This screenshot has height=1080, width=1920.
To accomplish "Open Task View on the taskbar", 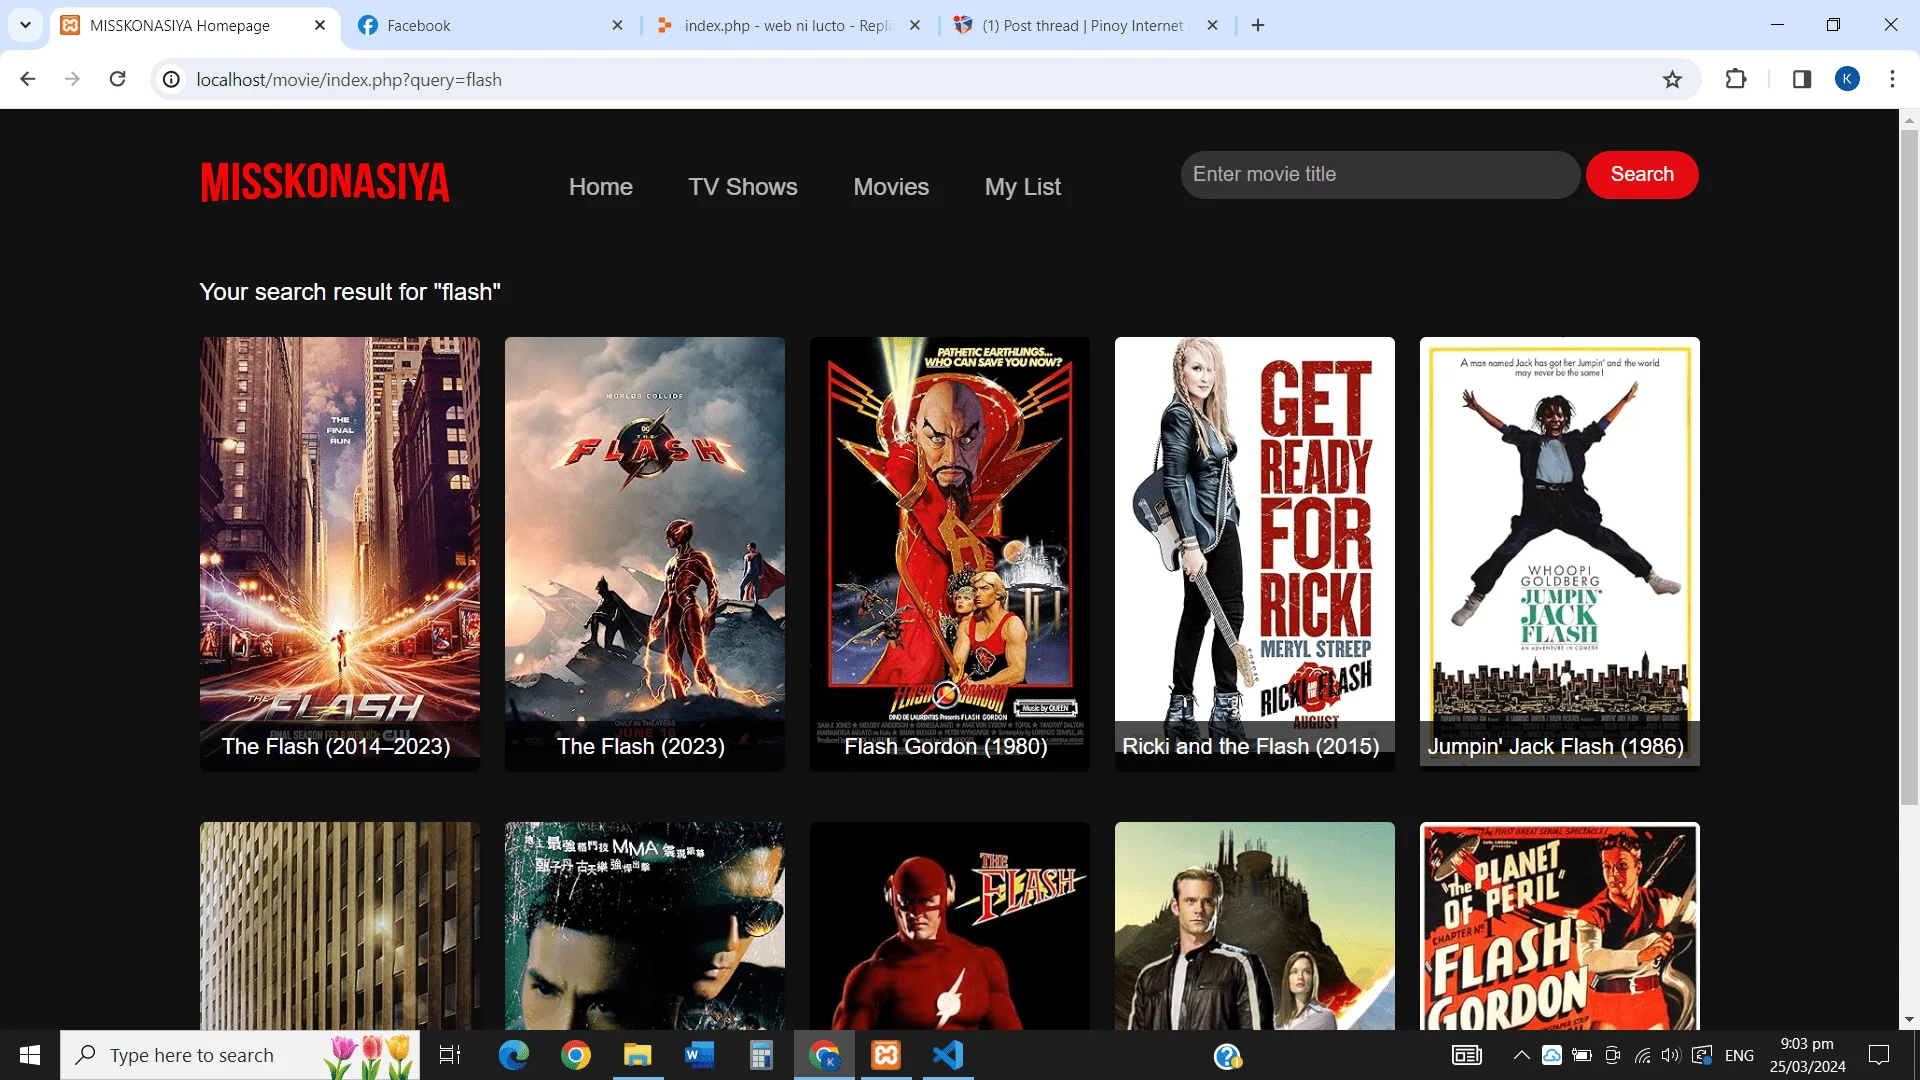I will [x=450, y=1055].
